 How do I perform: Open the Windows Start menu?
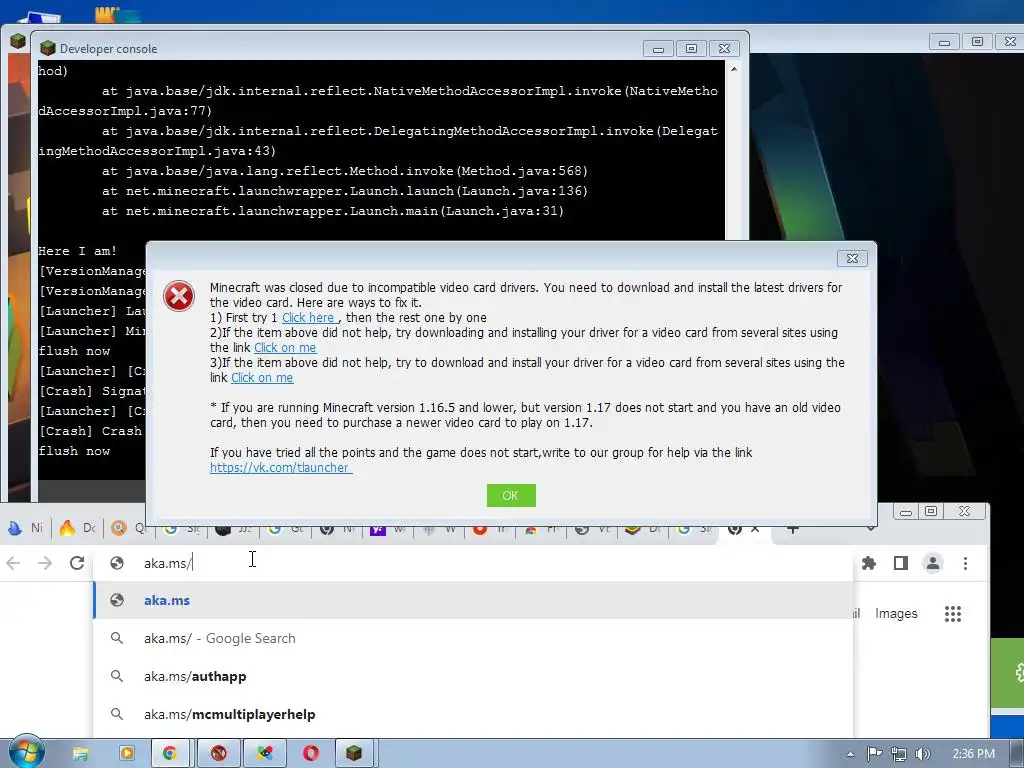[x=25, y=751]
